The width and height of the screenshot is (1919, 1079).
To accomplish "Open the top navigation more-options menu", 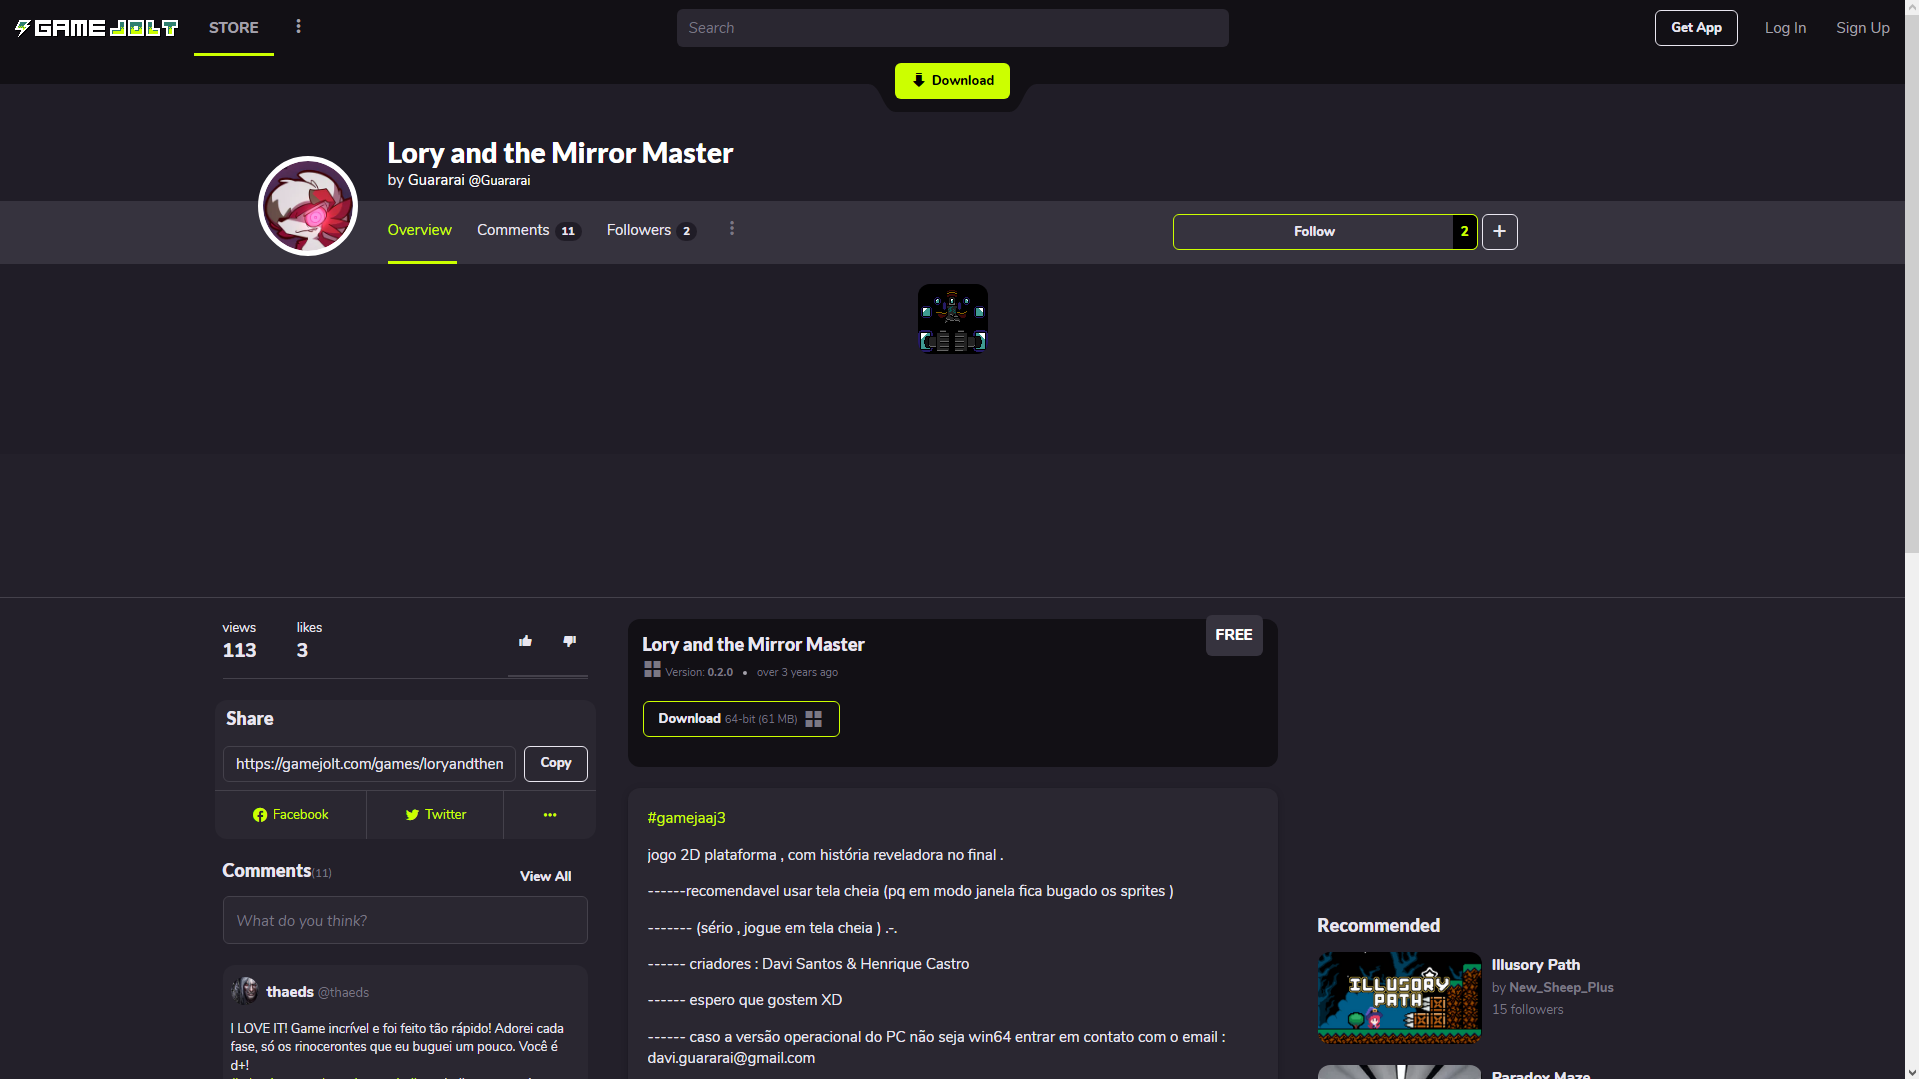I will point(298,27).
